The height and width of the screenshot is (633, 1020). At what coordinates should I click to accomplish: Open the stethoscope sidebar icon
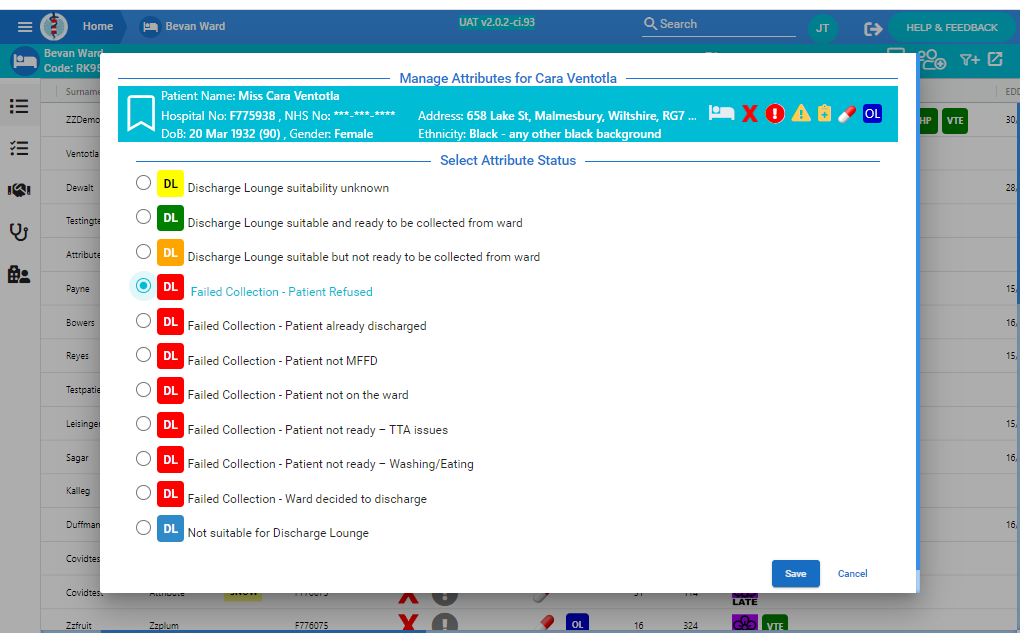(19, 232)
